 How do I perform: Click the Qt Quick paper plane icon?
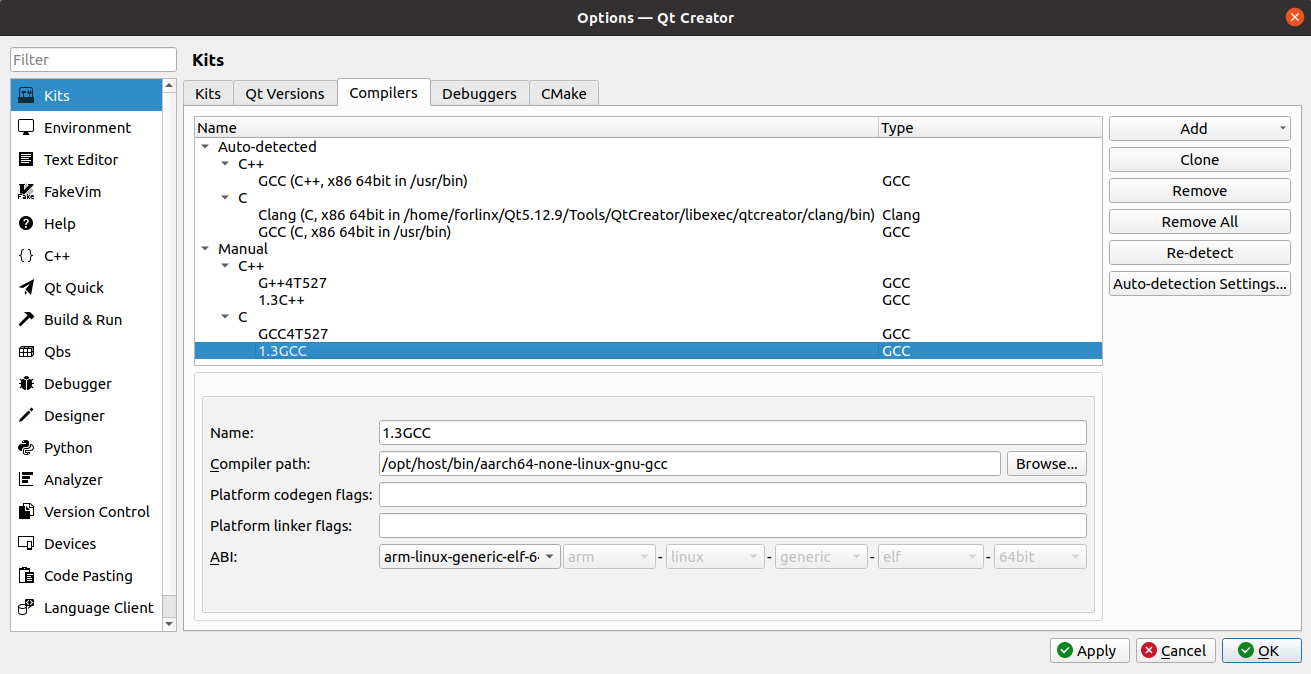click(27, 288)
